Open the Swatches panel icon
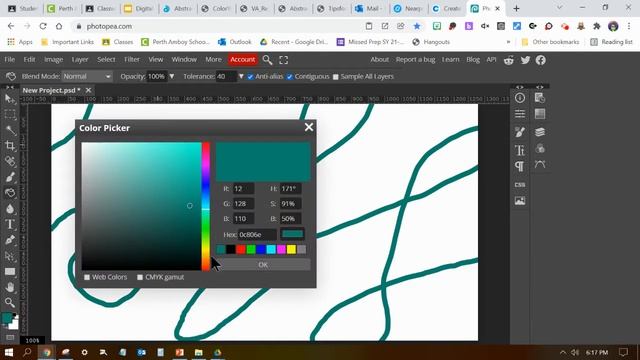640x360 pixels. click(x=540, y=114)
